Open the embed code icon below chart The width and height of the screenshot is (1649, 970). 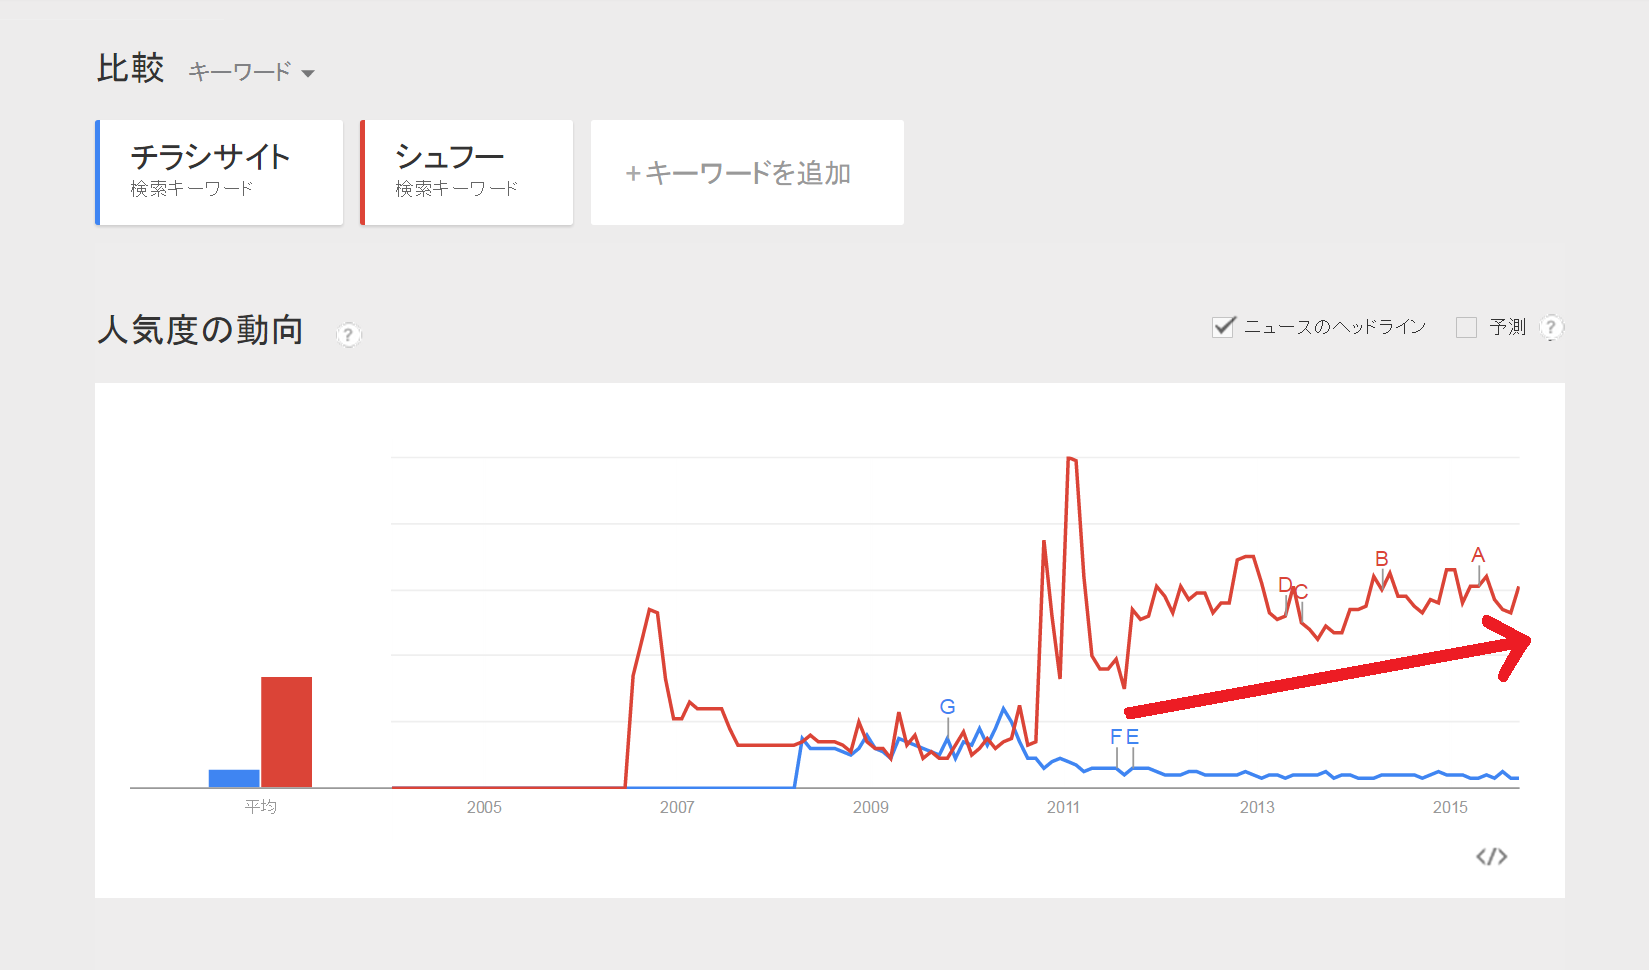tap(1491, 856)
